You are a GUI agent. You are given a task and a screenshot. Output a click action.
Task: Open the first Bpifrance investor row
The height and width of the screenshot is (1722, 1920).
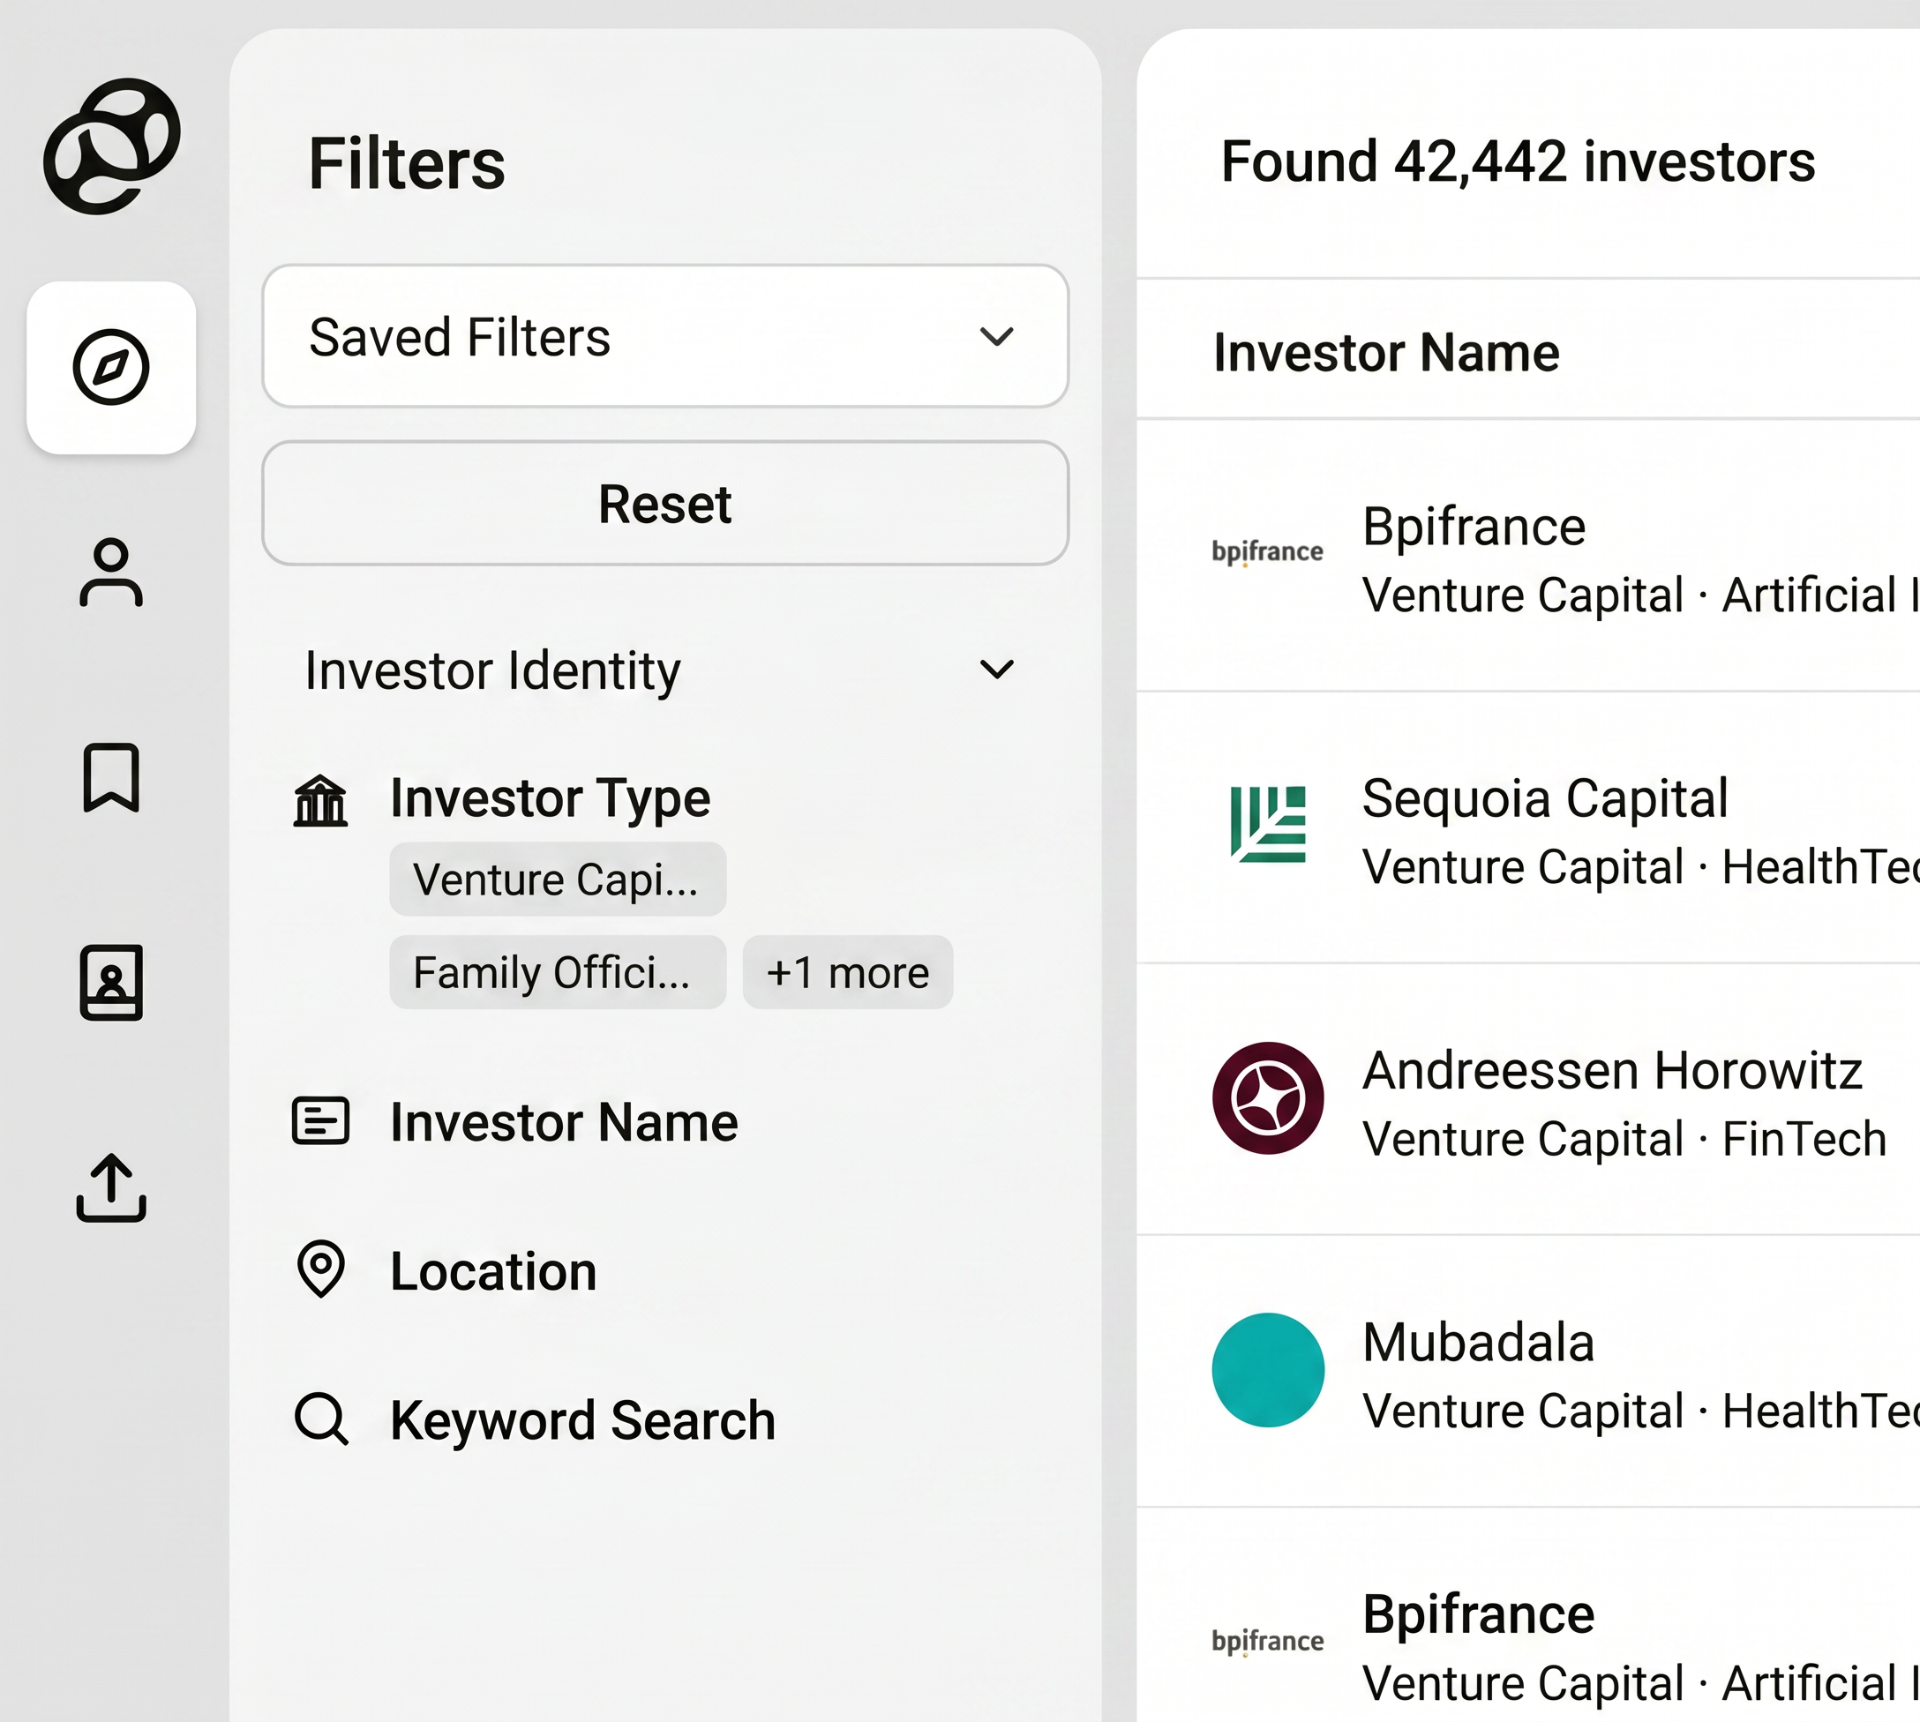click(x=1528, y=557)
